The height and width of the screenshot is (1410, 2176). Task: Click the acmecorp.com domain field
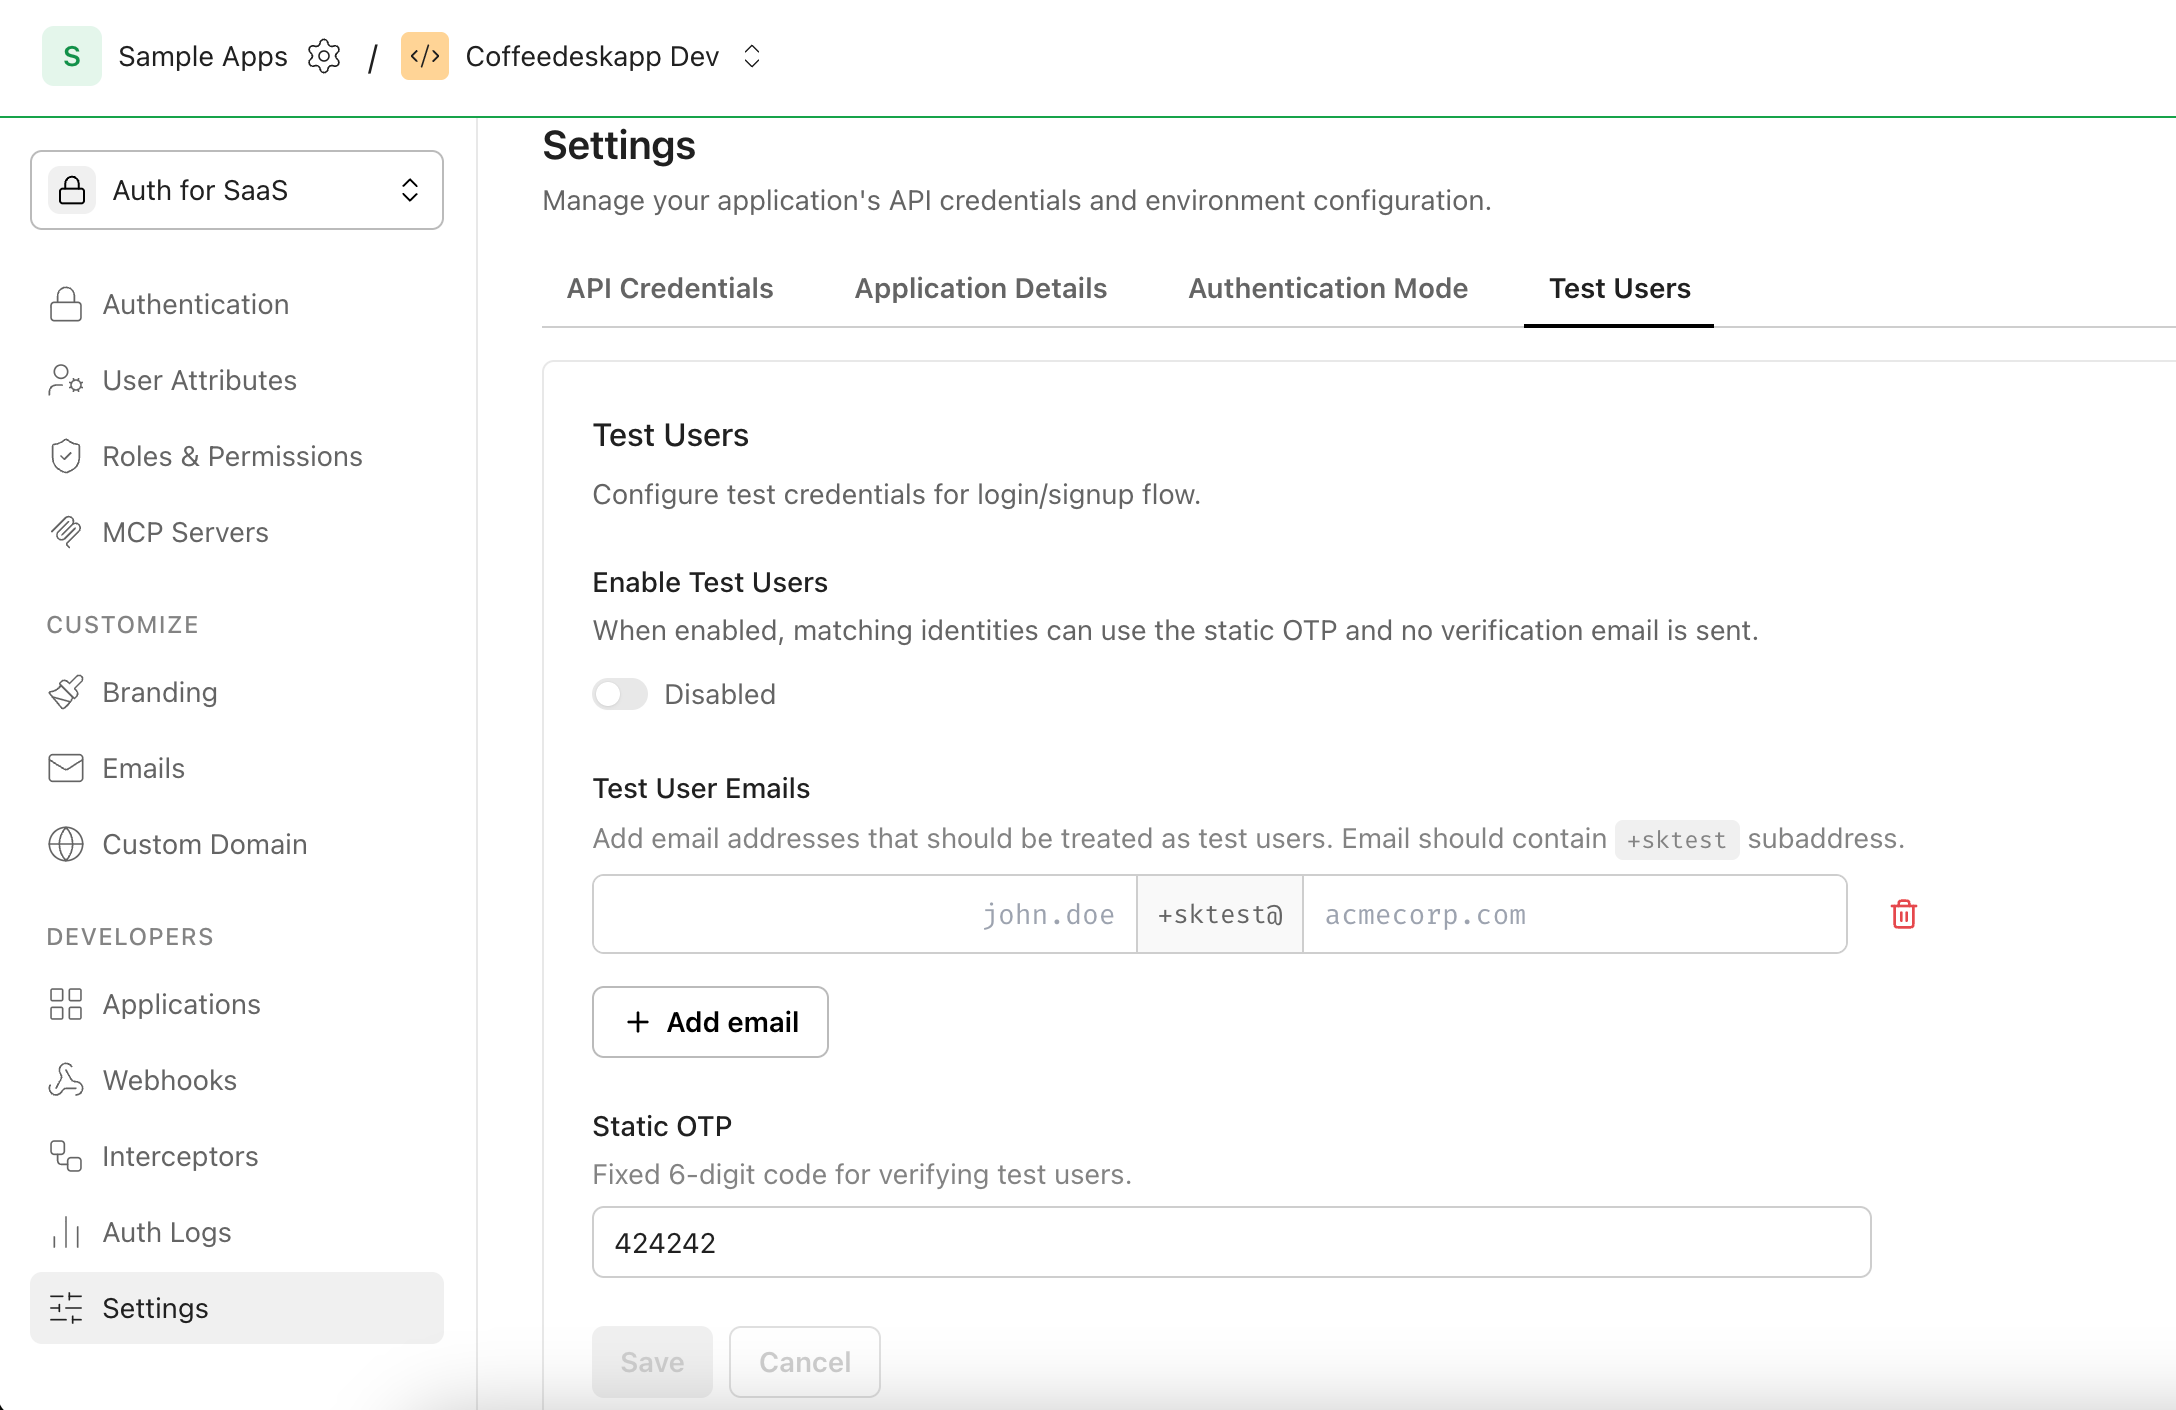(x=1575, y=914)
